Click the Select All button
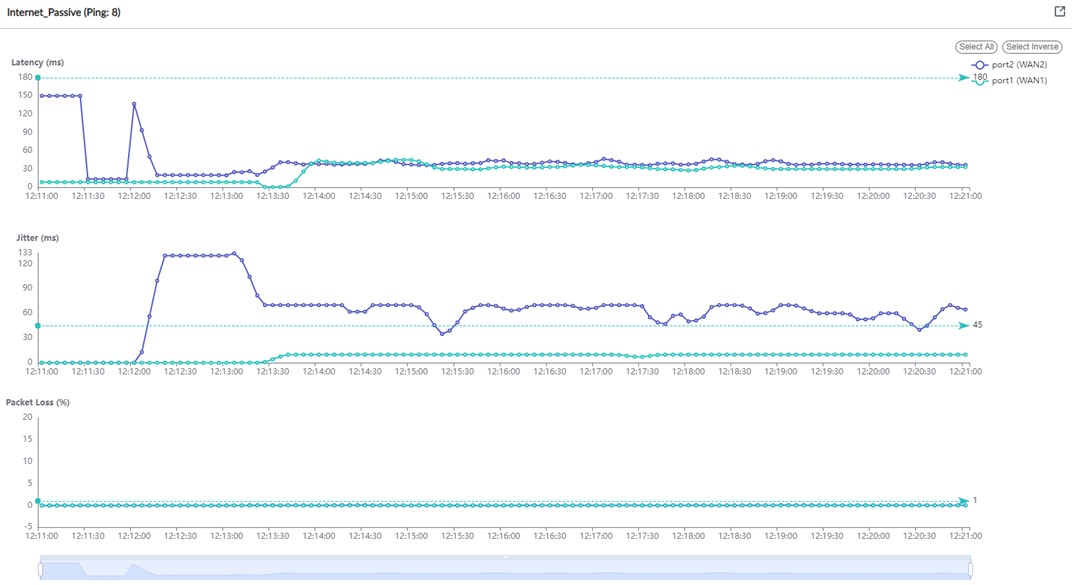This screenshot has width=1072, height=585. point(976,46)
